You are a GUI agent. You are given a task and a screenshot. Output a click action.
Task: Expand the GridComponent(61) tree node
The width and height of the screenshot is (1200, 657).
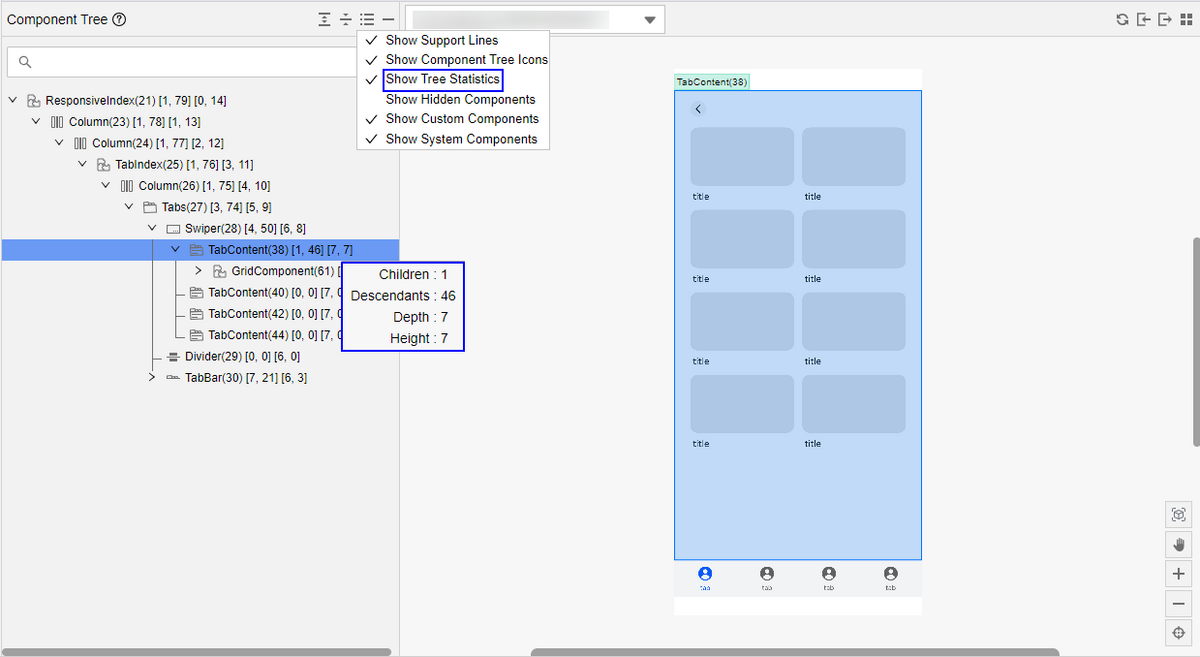pos(198,271)
